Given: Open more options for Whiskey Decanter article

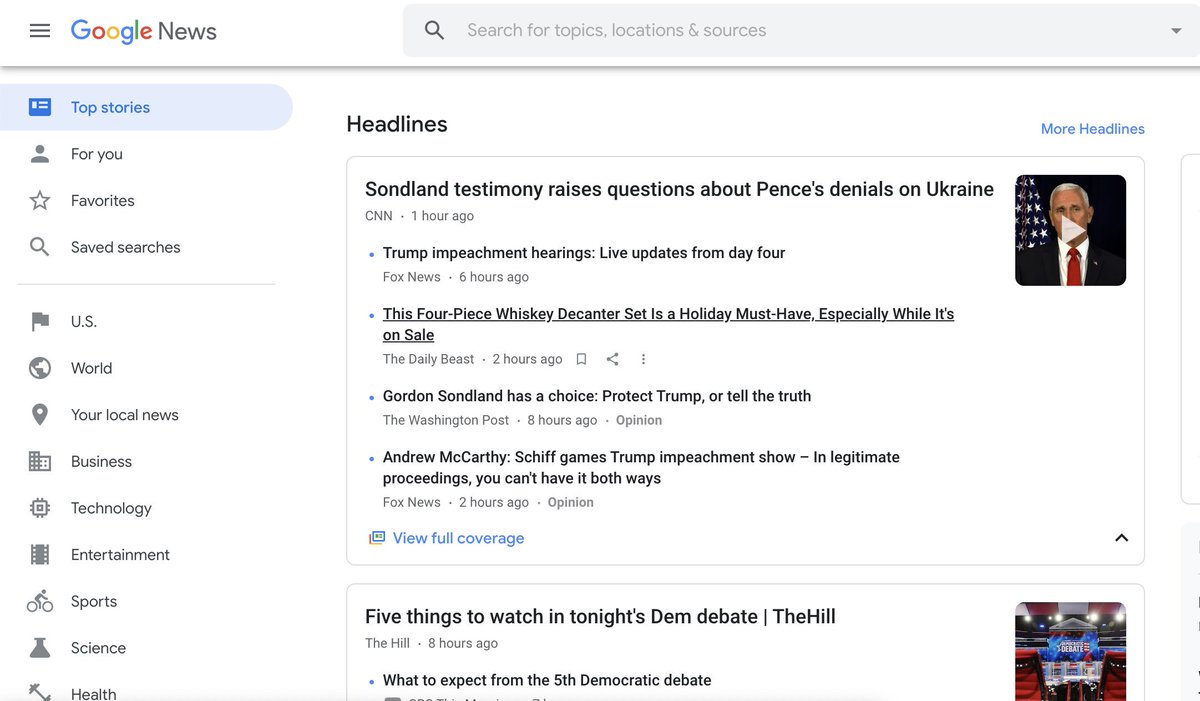Looking at the screenshot, I should [643, 359].
